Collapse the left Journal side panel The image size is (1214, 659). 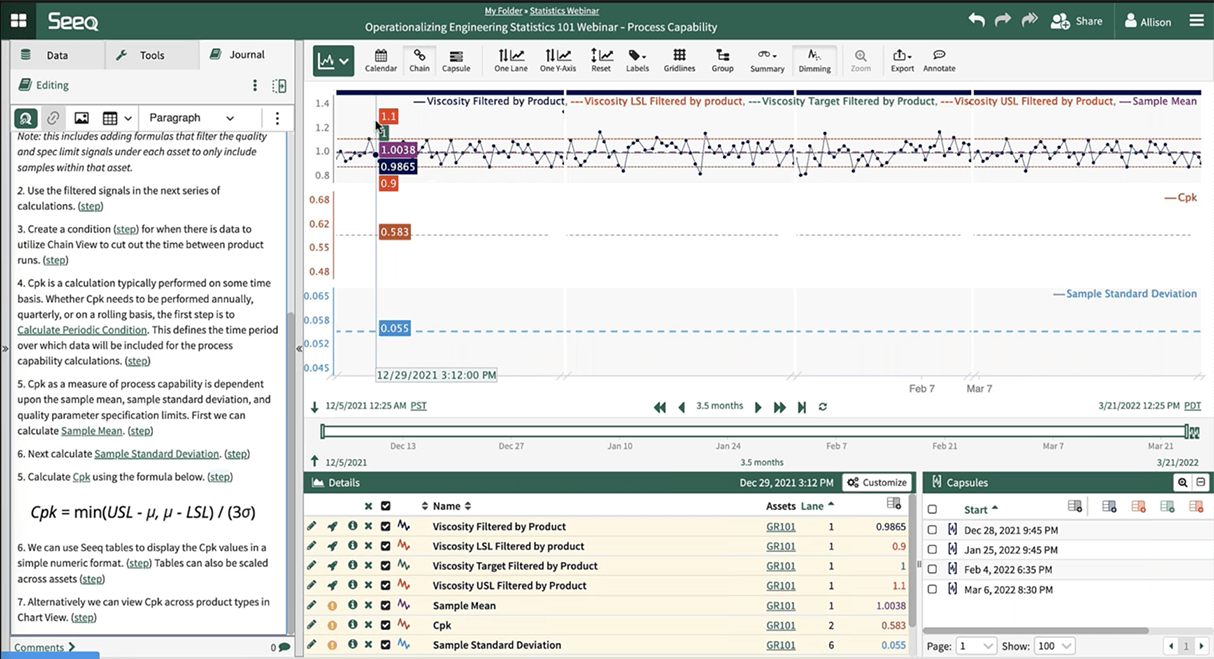tap(299, 349)
